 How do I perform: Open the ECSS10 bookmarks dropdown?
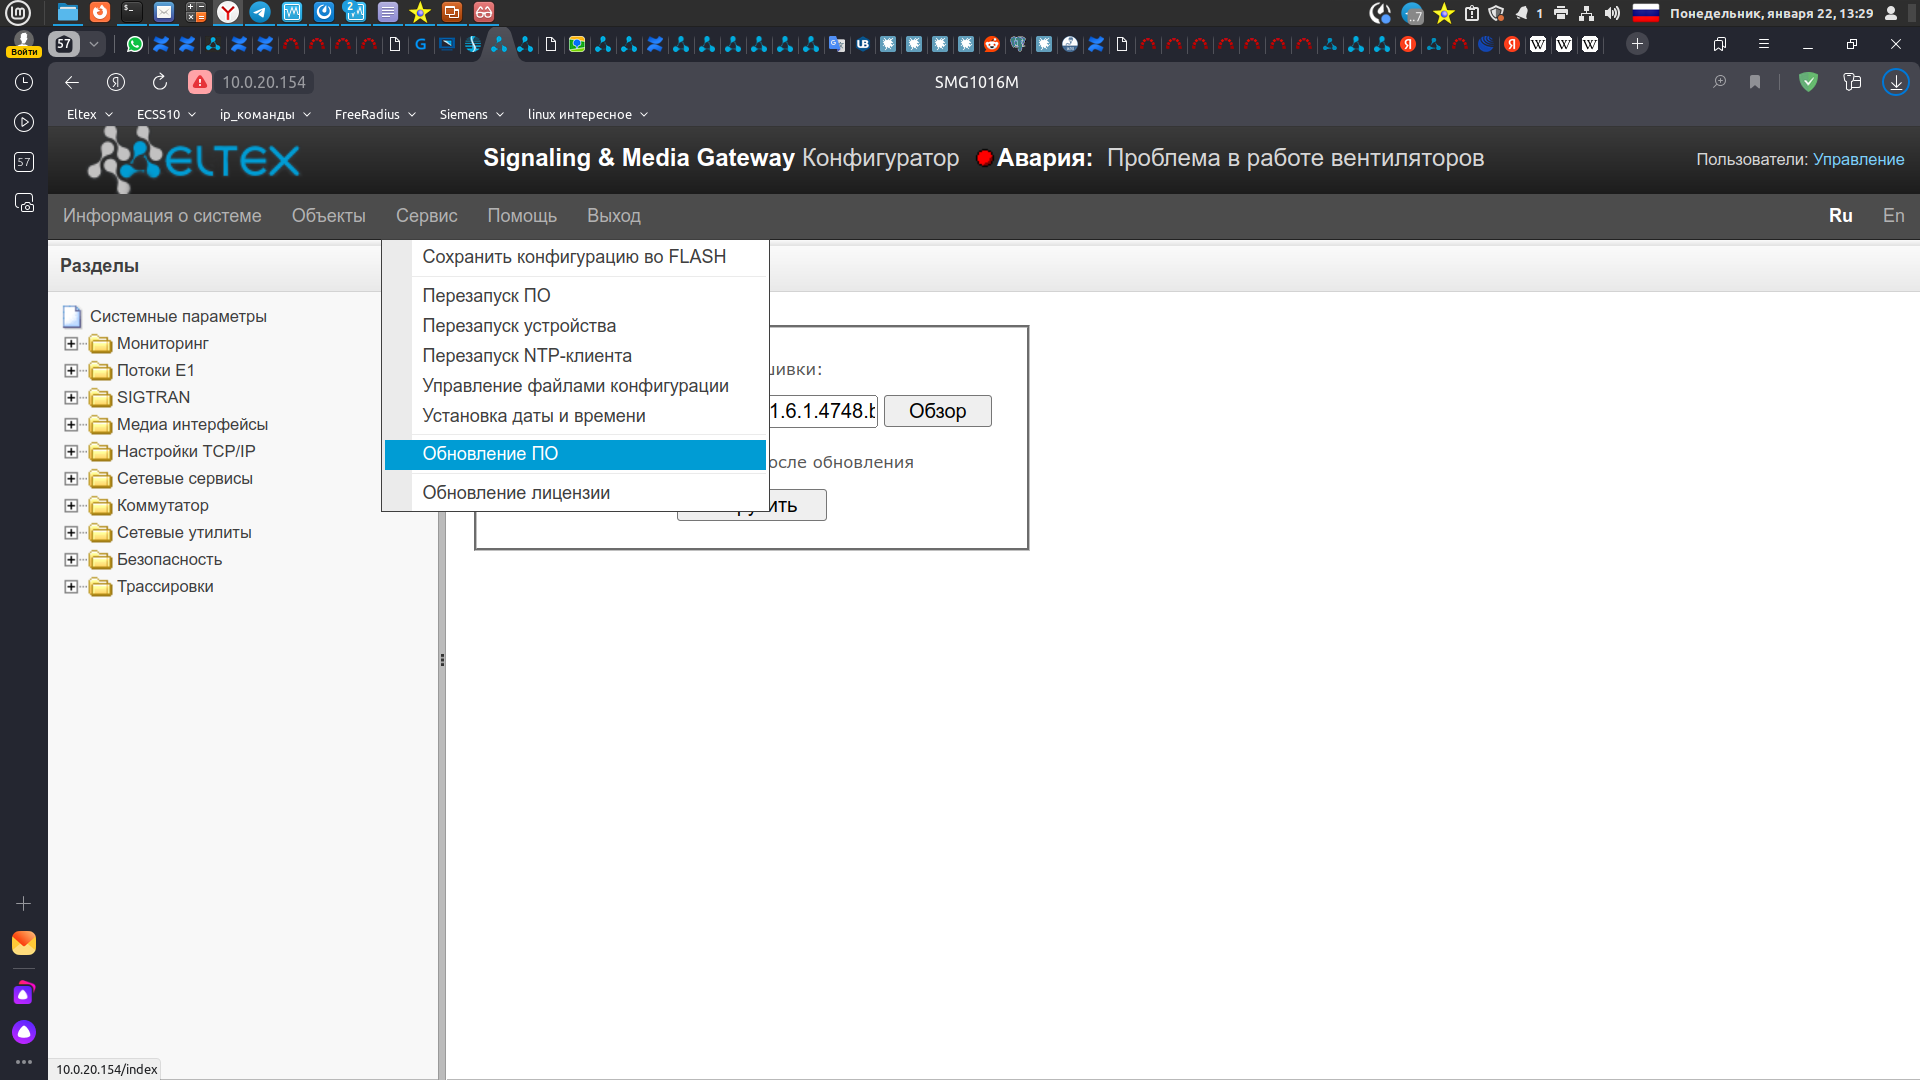pos(166,115)
